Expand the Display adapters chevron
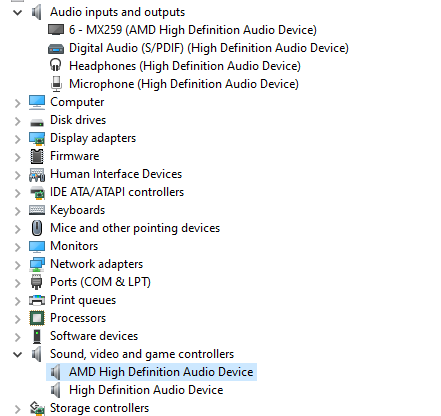 click(x=18, y=139)
